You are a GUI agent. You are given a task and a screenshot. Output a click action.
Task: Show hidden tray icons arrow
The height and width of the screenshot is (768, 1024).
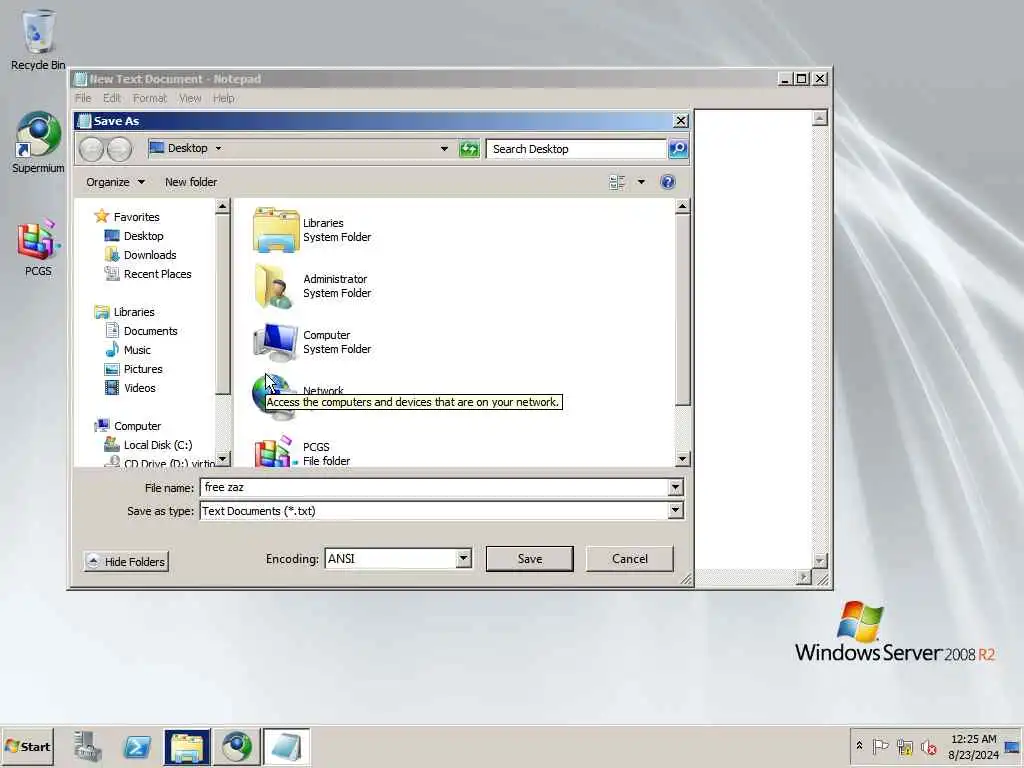[x=859, y=746]
